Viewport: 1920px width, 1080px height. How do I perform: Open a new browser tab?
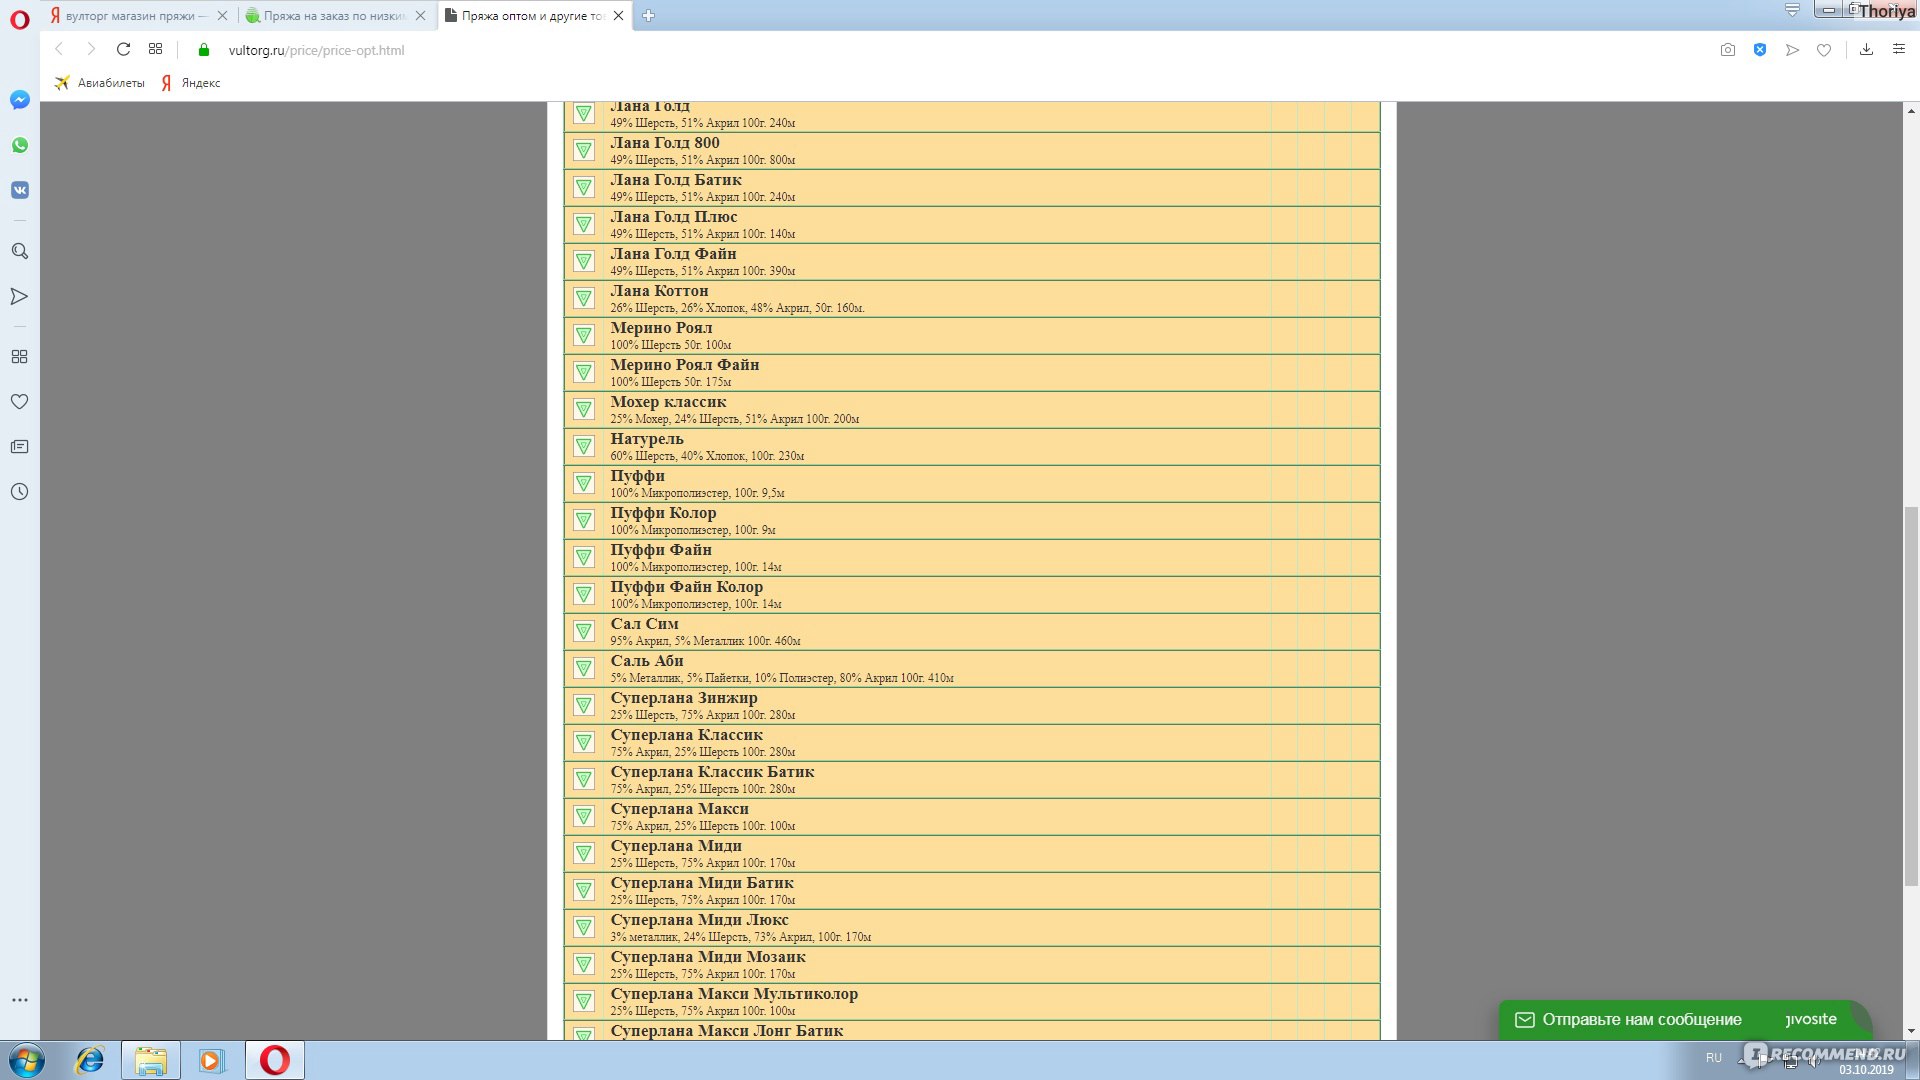point(648,15)
